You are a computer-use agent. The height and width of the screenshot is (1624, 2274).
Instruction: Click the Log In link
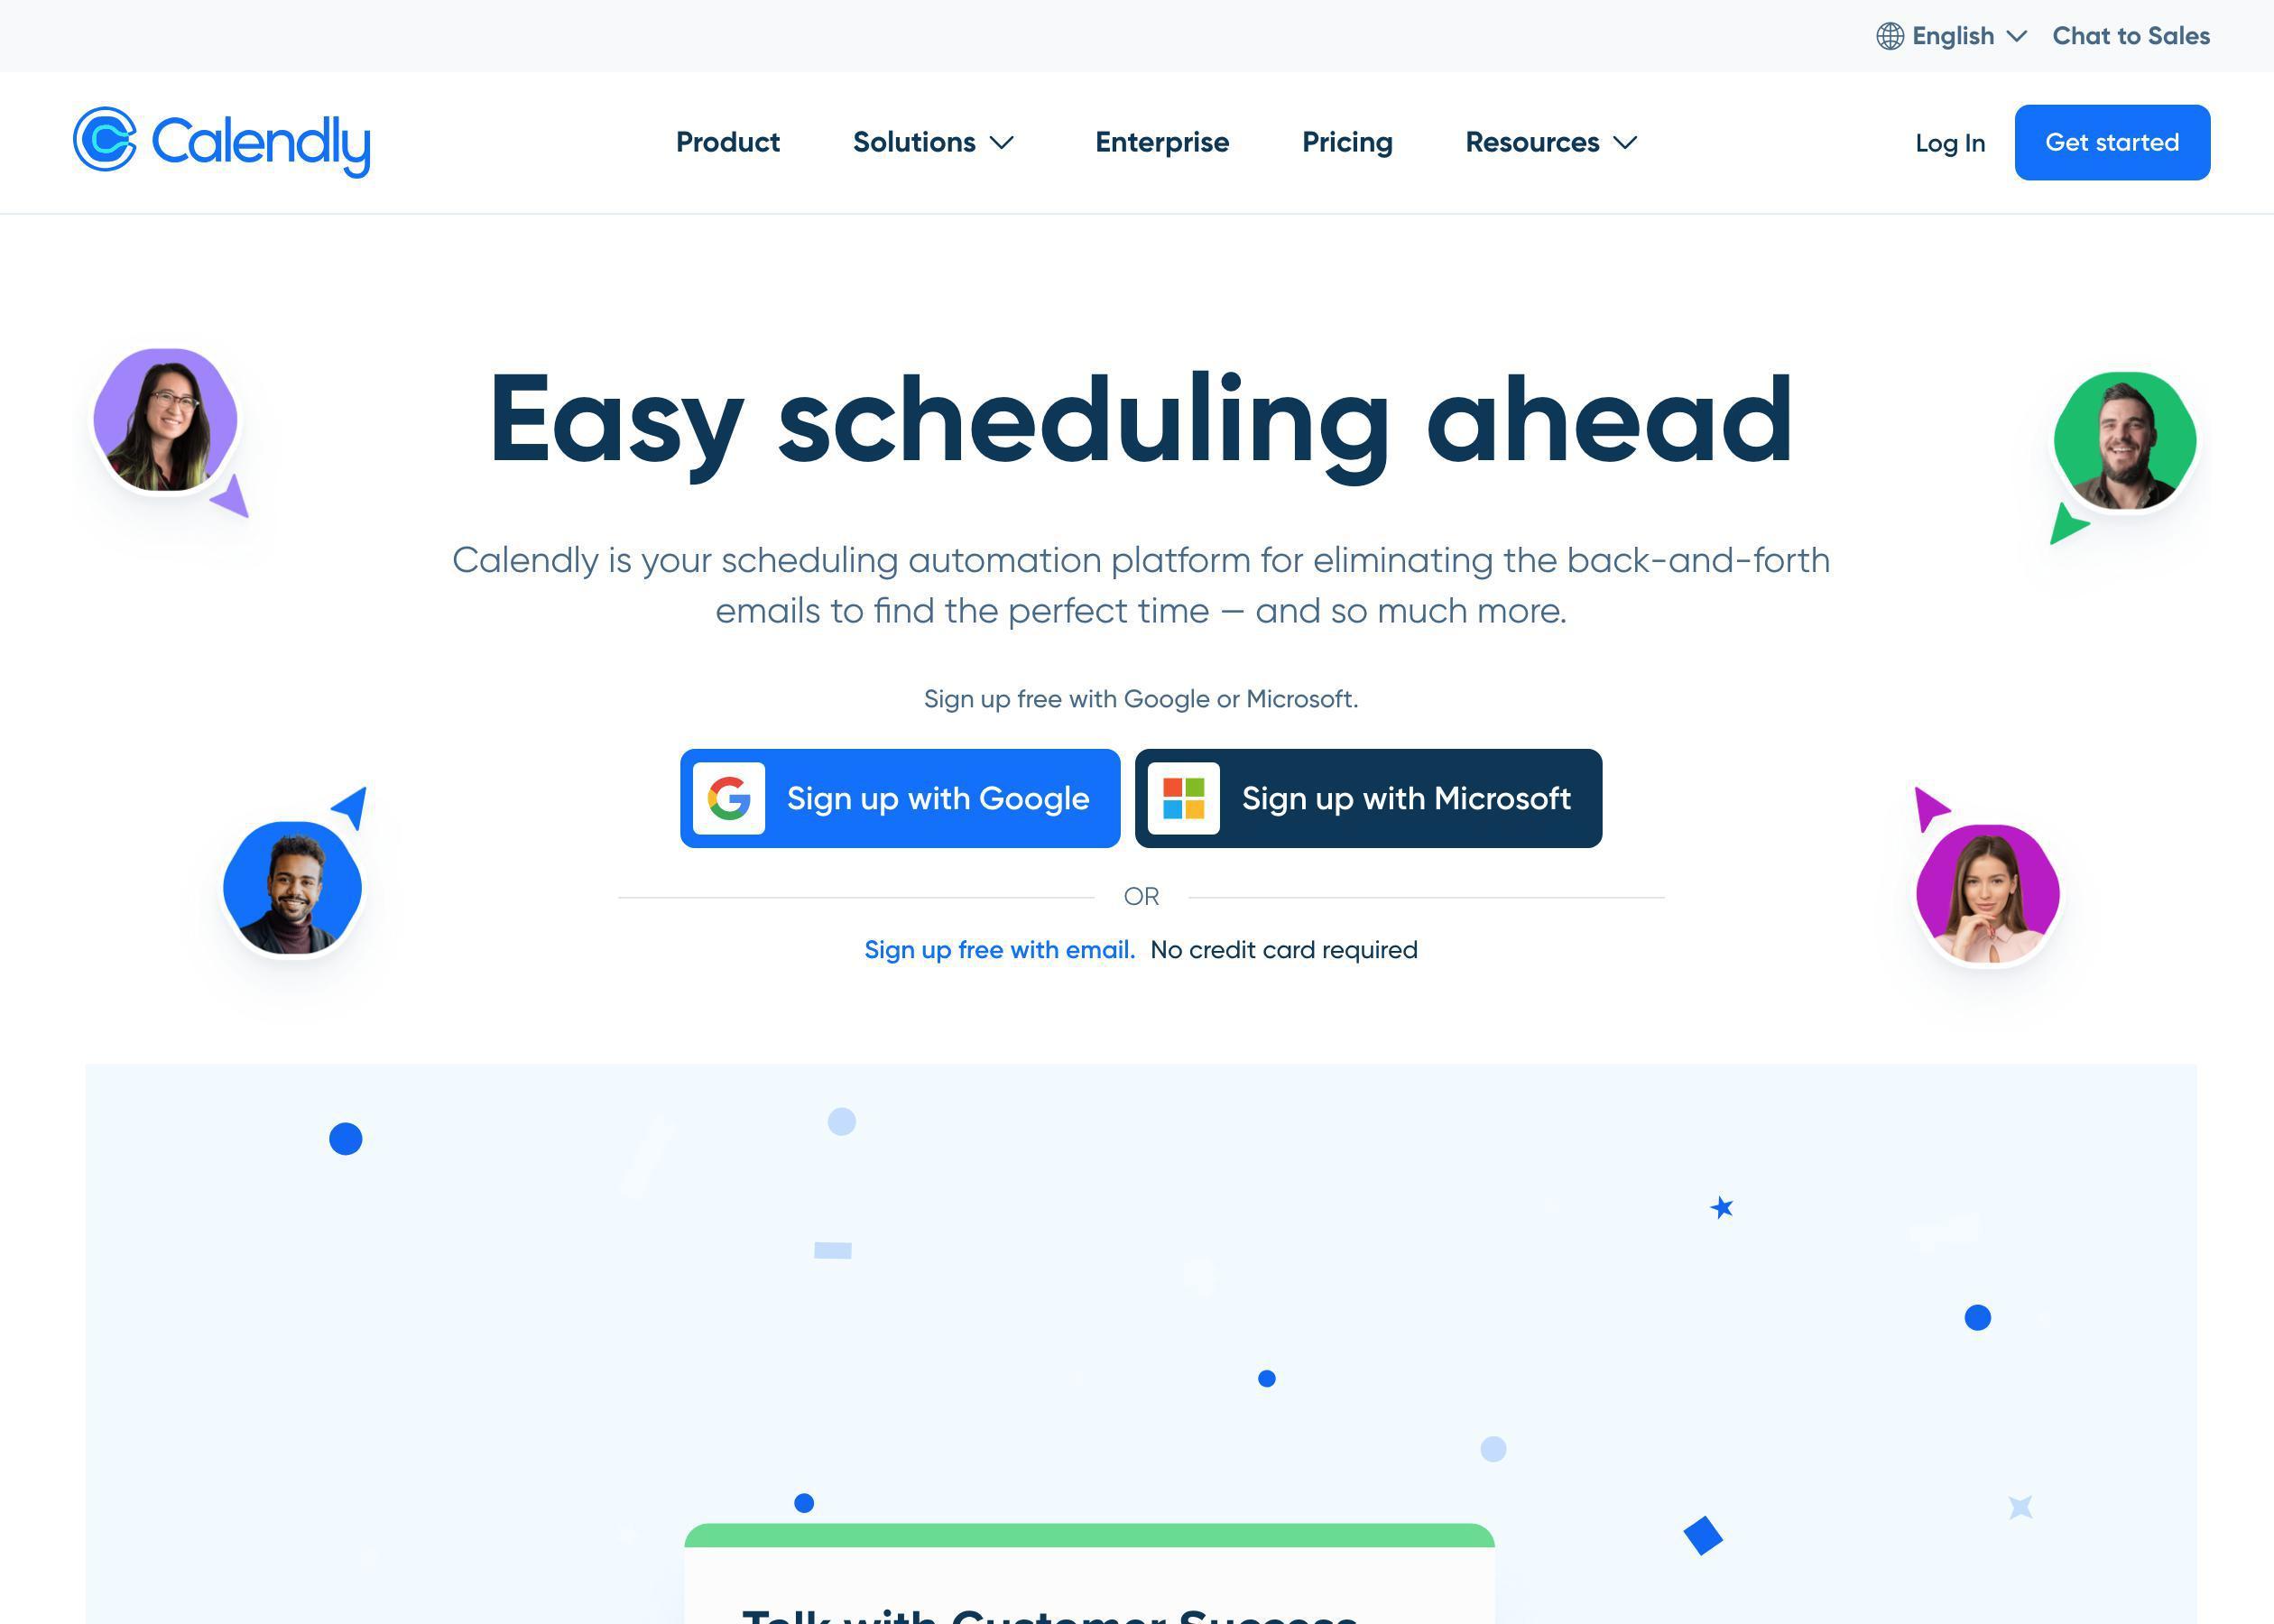tap(1949, 141)
